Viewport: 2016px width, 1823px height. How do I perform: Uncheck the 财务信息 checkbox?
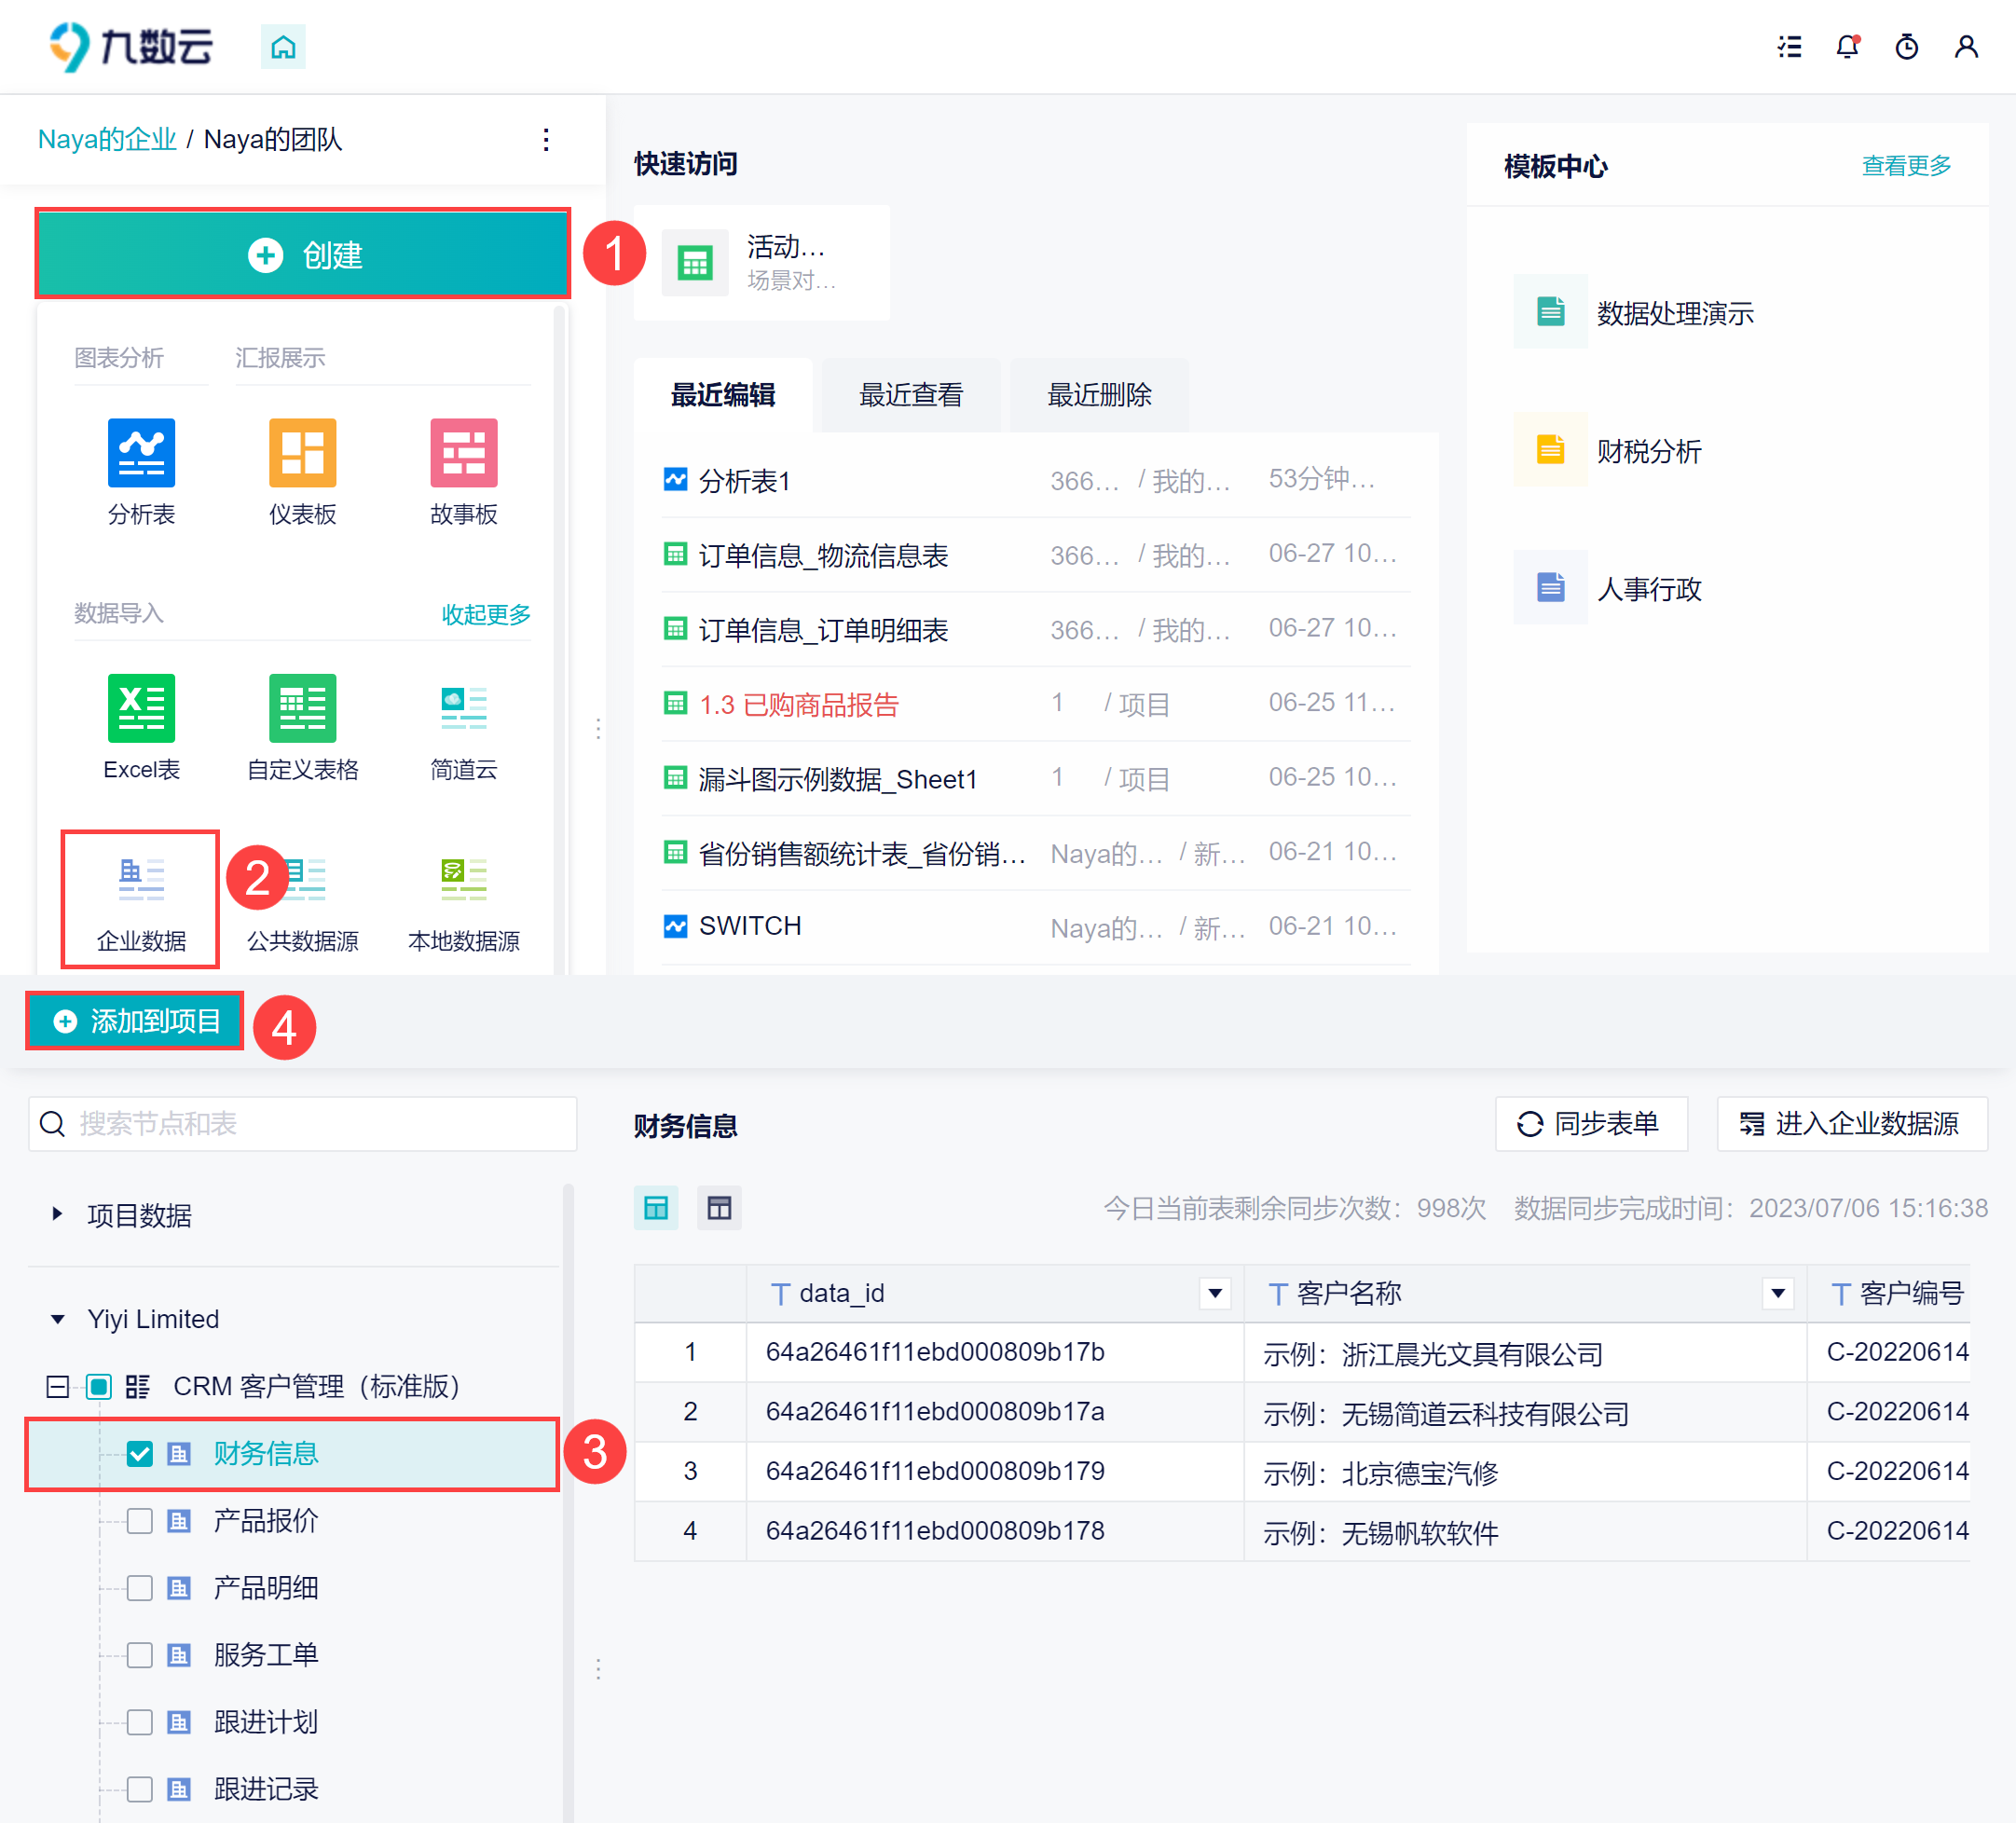click(140, 1453)
